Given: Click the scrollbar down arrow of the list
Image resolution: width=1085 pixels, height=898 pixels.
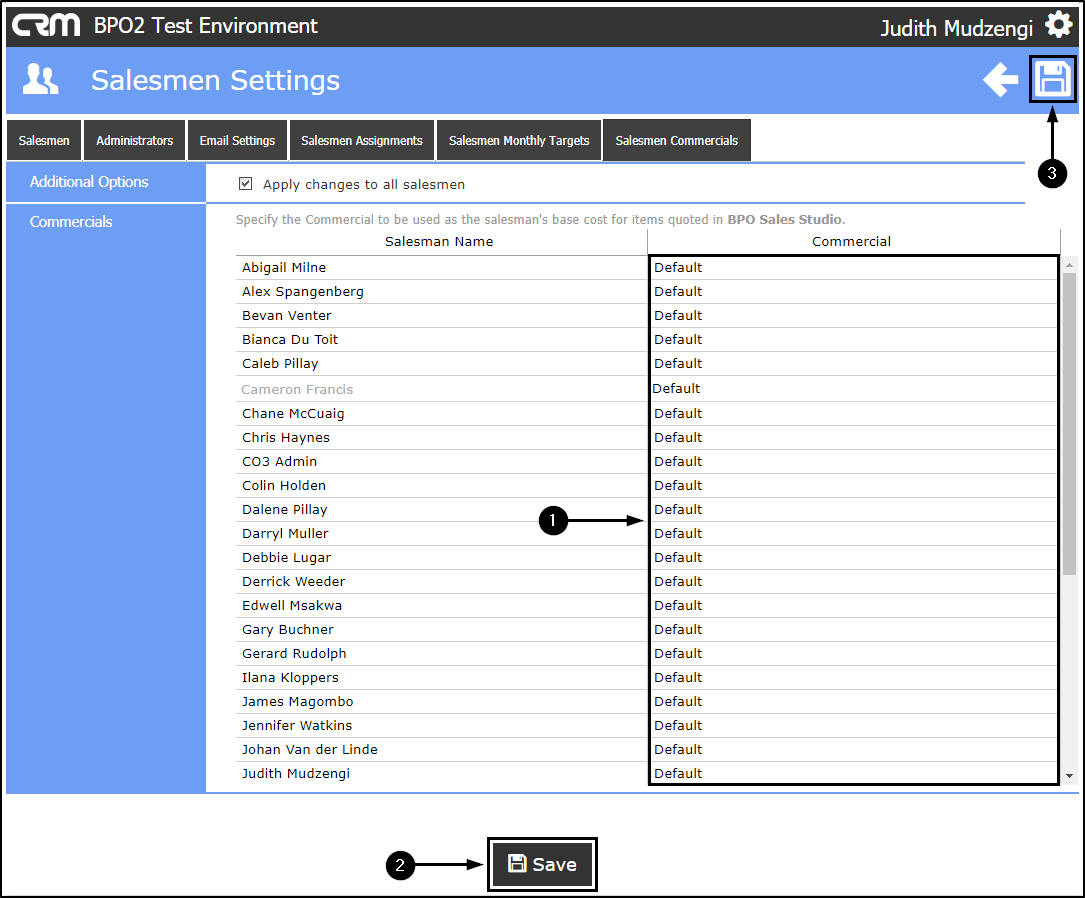Looking at the screenshot, I should point(1070,776).
